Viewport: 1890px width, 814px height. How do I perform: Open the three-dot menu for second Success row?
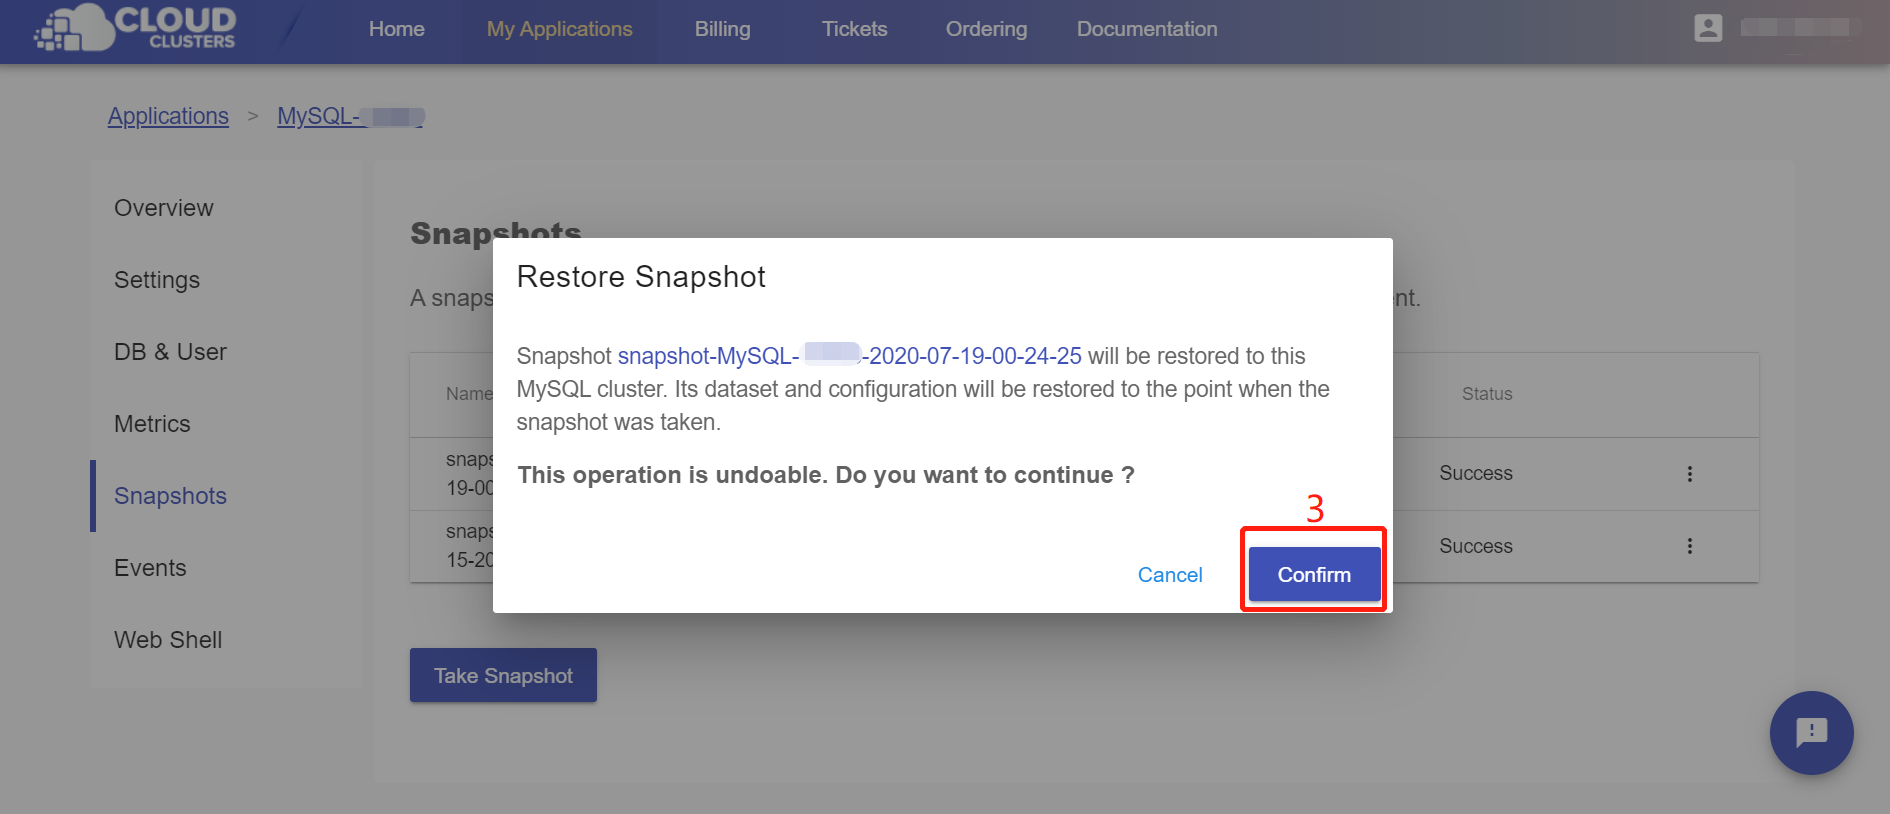[x=1690, y=546]
